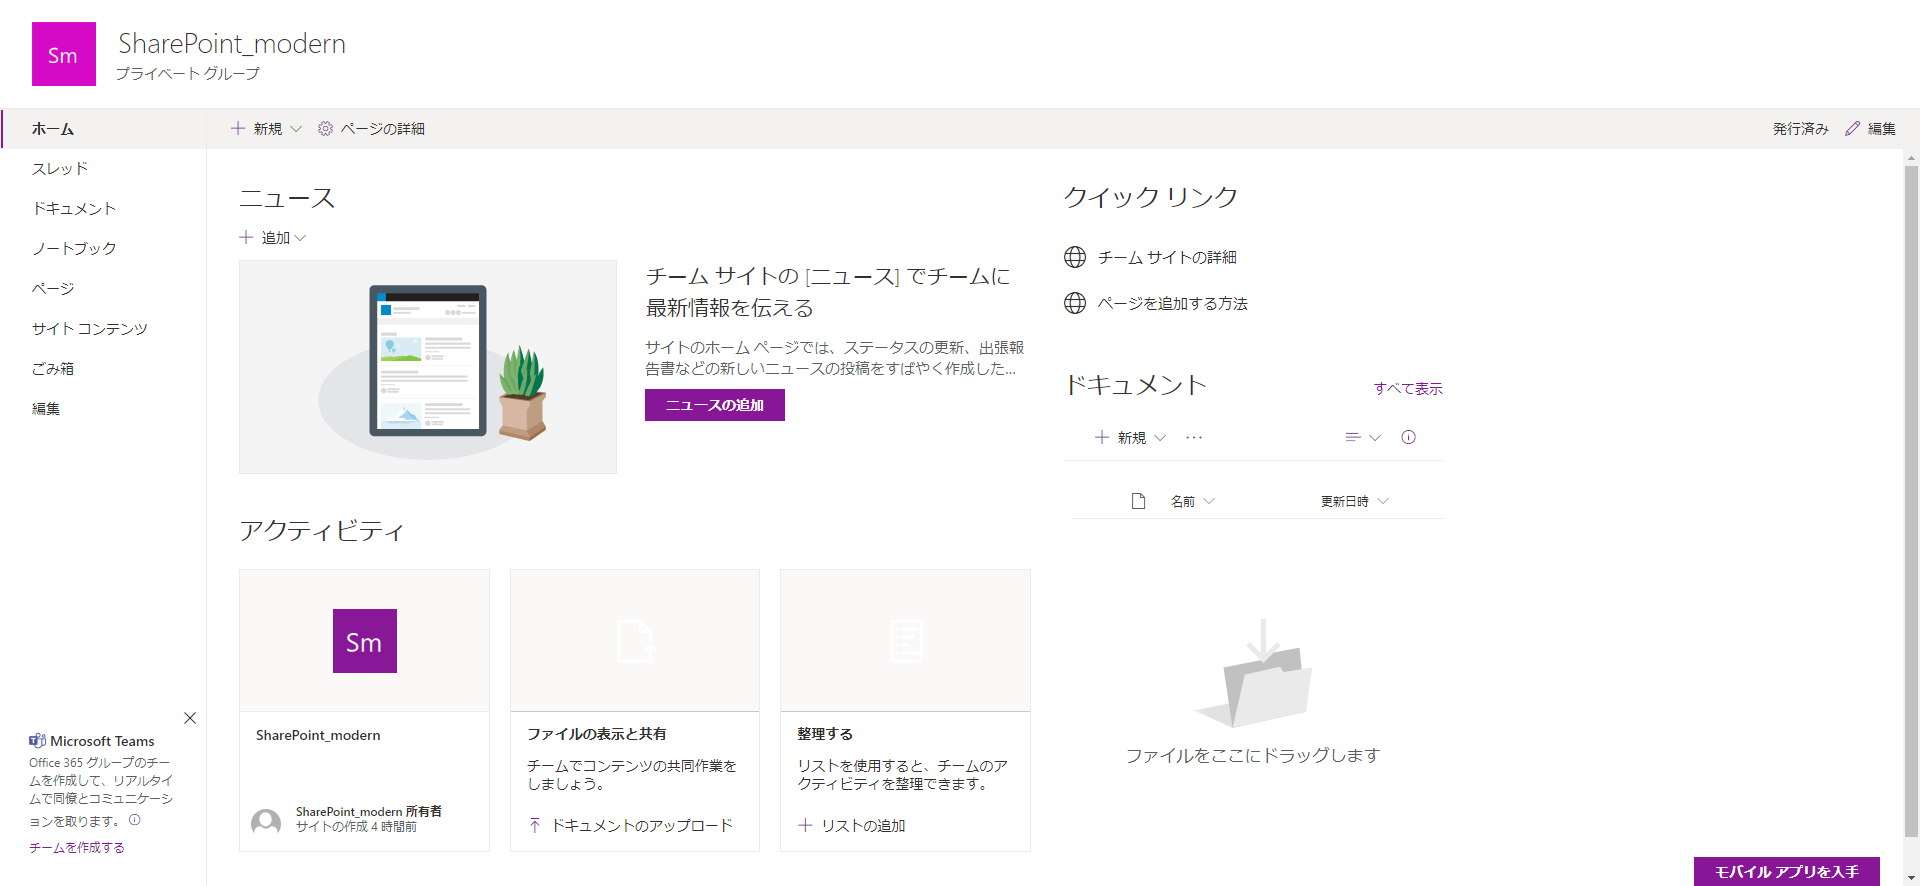
Task: Click the 発行済み status text
Action: (1801, 129)
